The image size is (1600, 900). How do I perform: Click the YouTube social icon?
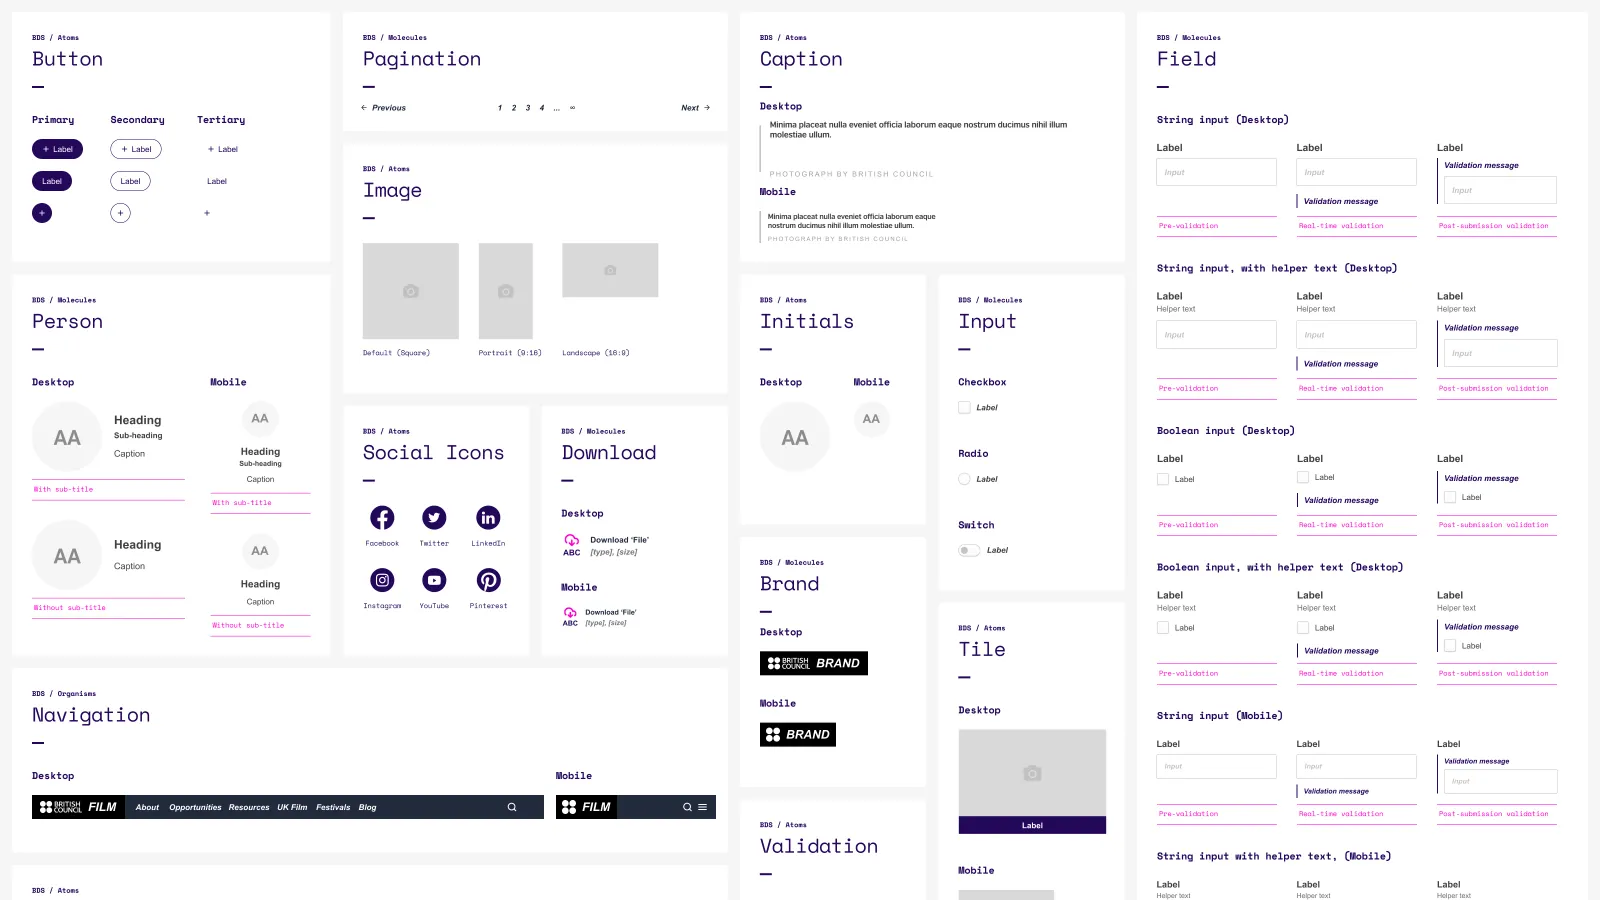(434, 580)
